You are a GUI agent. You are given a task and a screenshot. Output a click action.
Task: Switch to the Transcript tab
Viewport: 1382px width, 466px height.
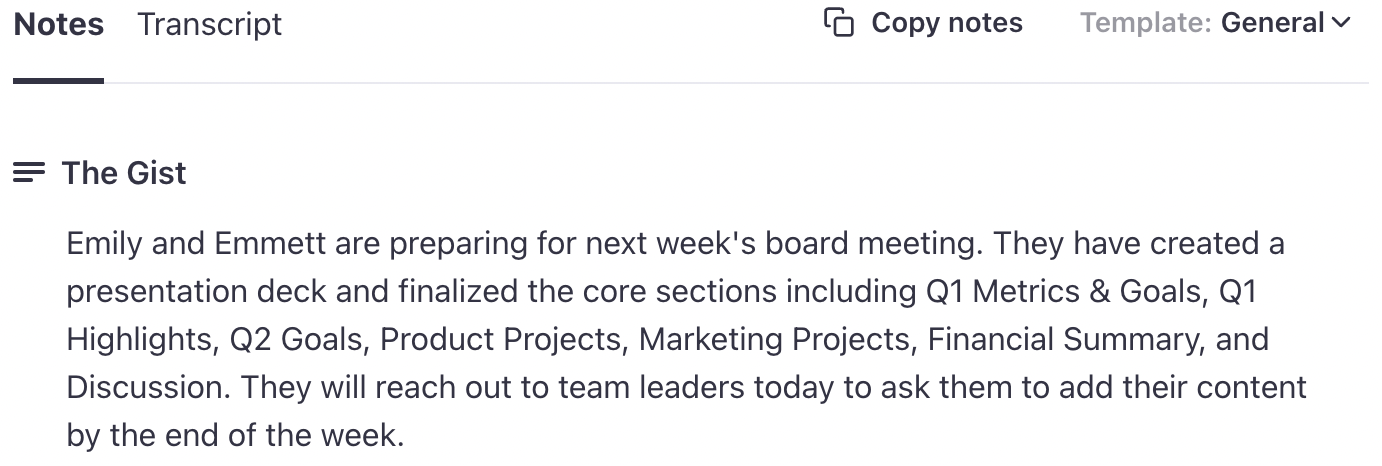tap(210, 24)
